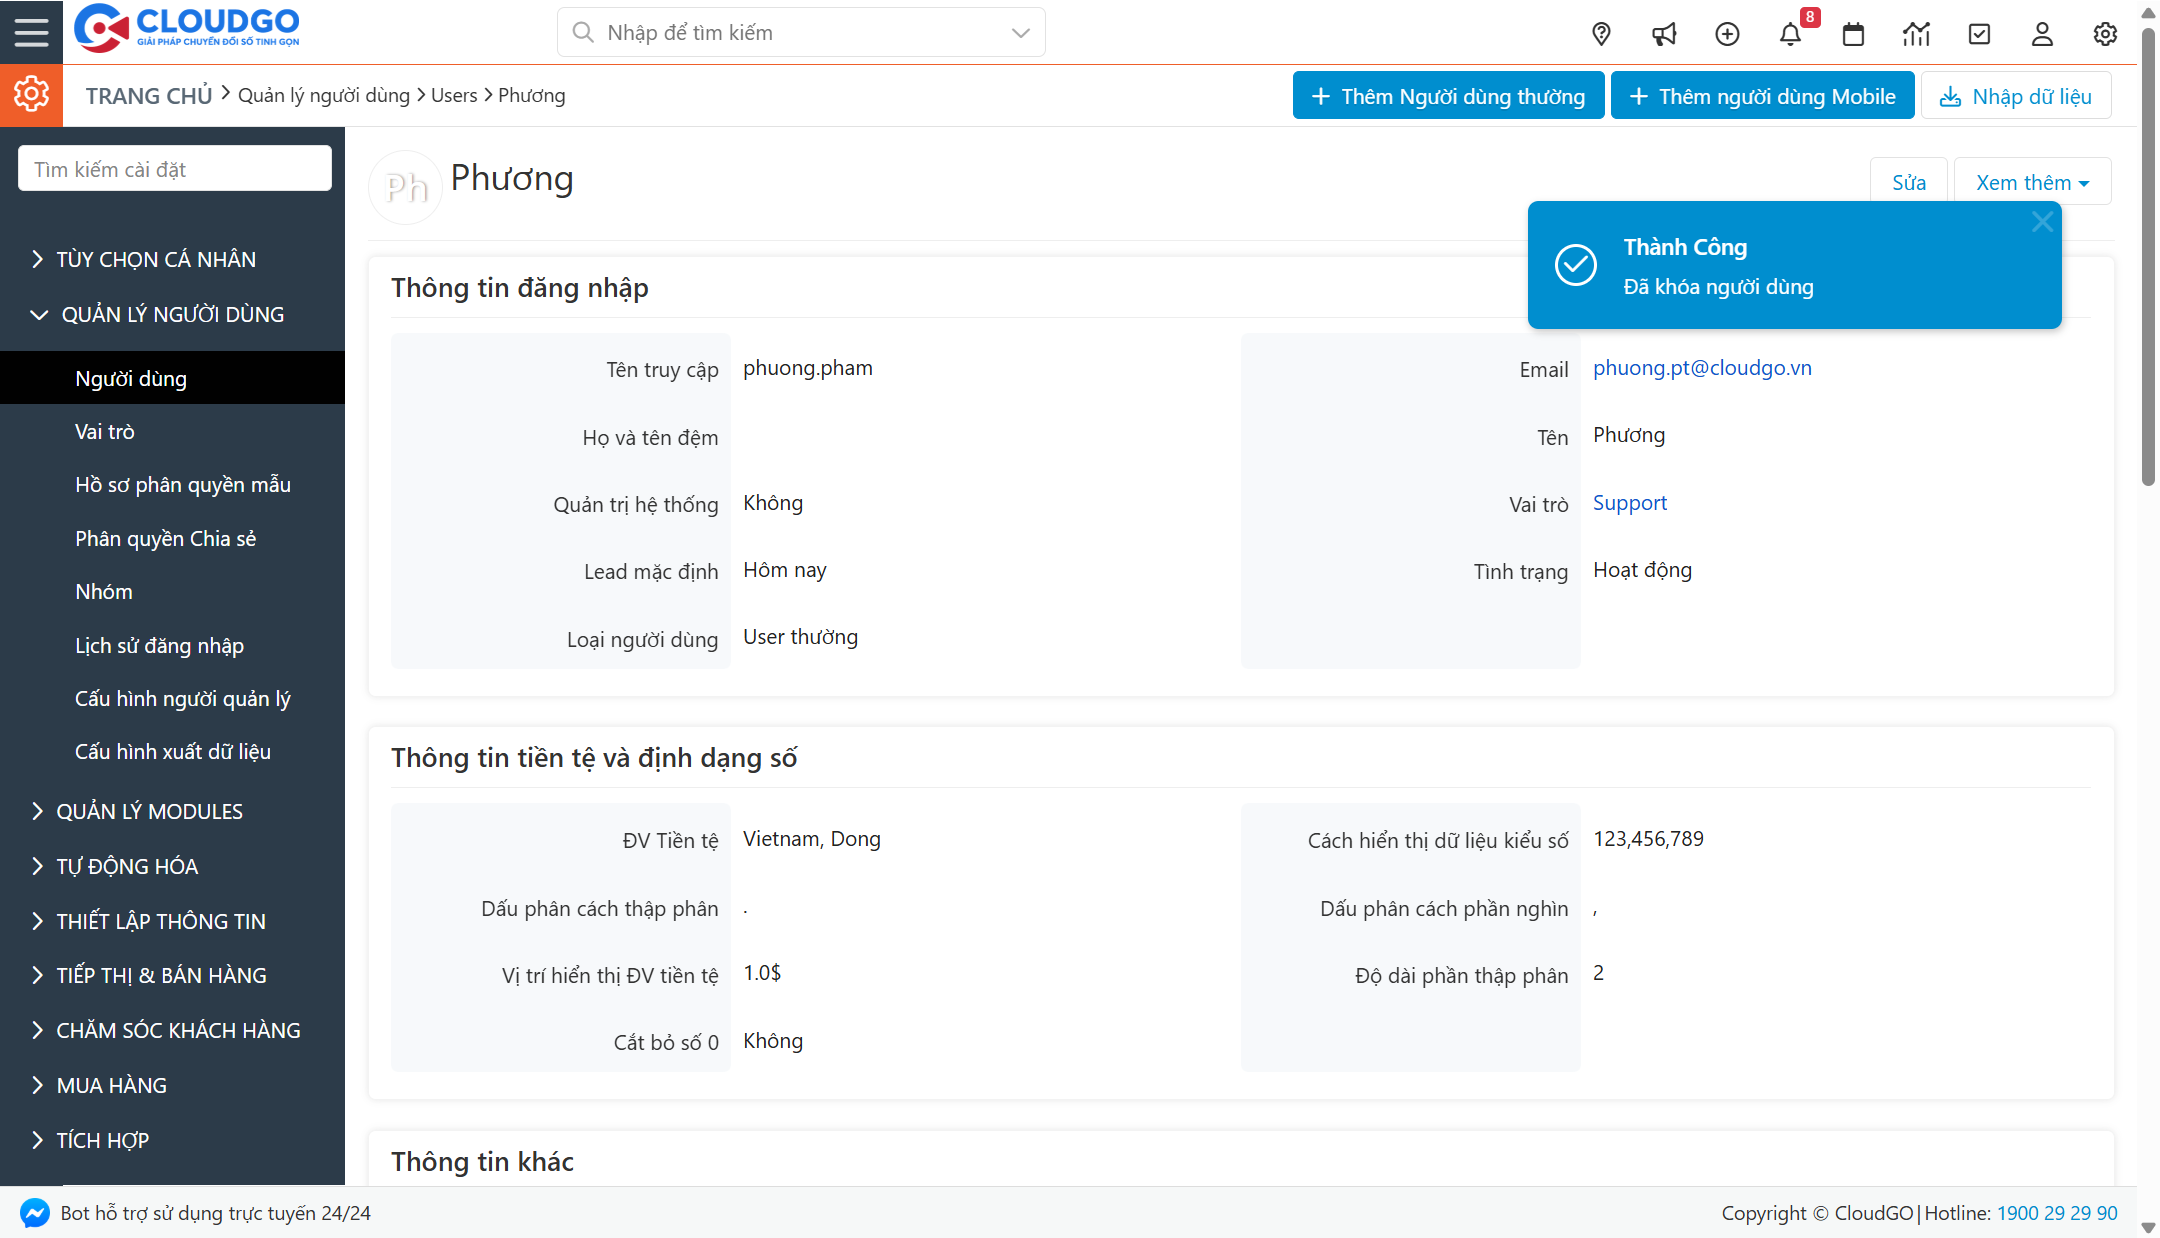This screenshot has width=2160, height=1238.
Task: Open the tasks checkbox icon
Action: [1979, 34]
